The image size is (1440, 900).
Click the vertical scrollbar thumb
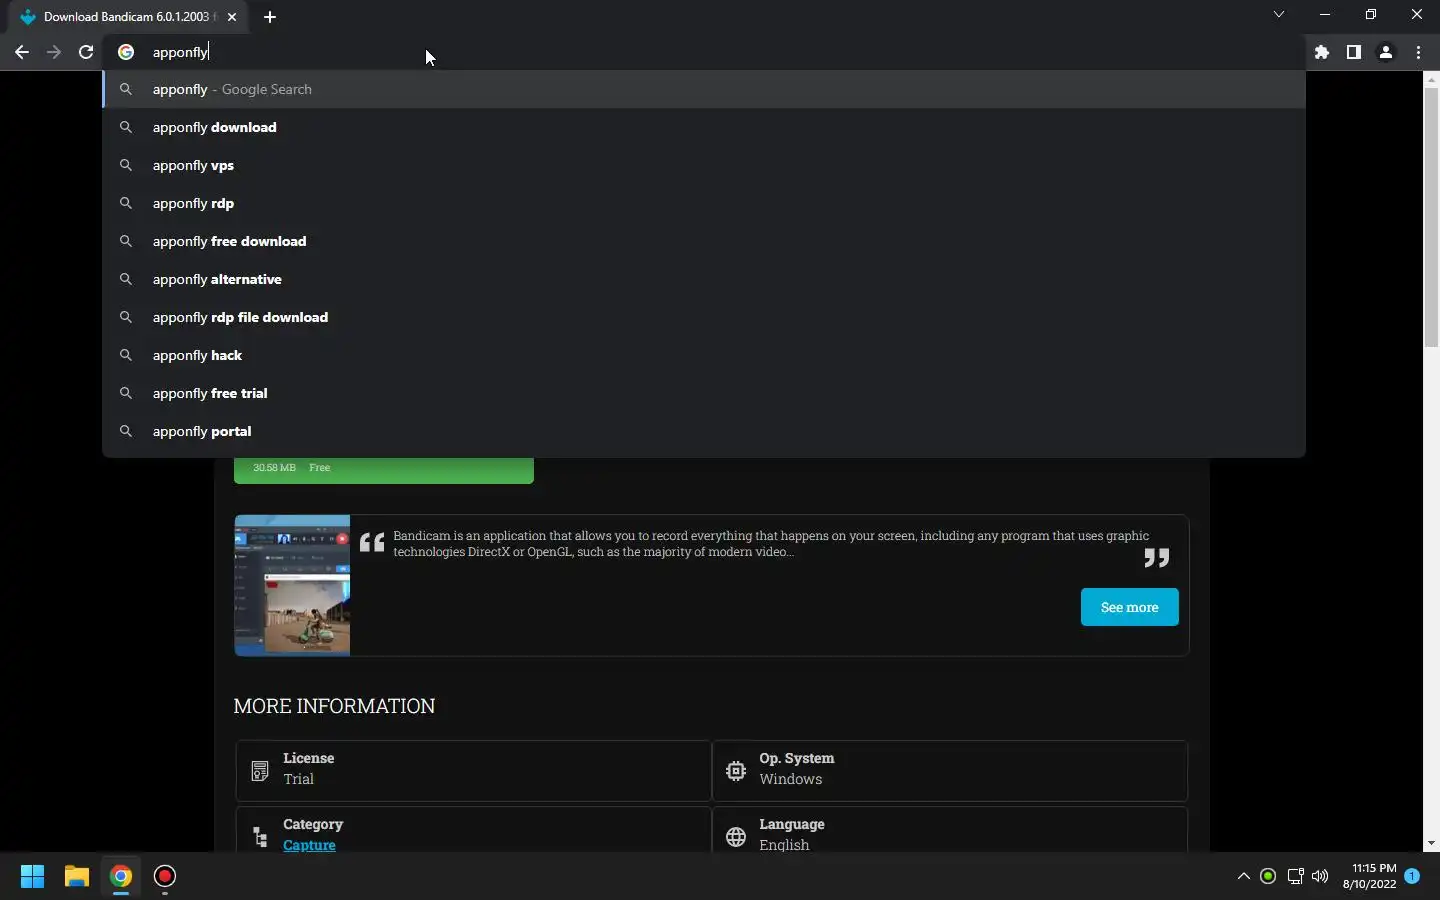pos(1431,217)
